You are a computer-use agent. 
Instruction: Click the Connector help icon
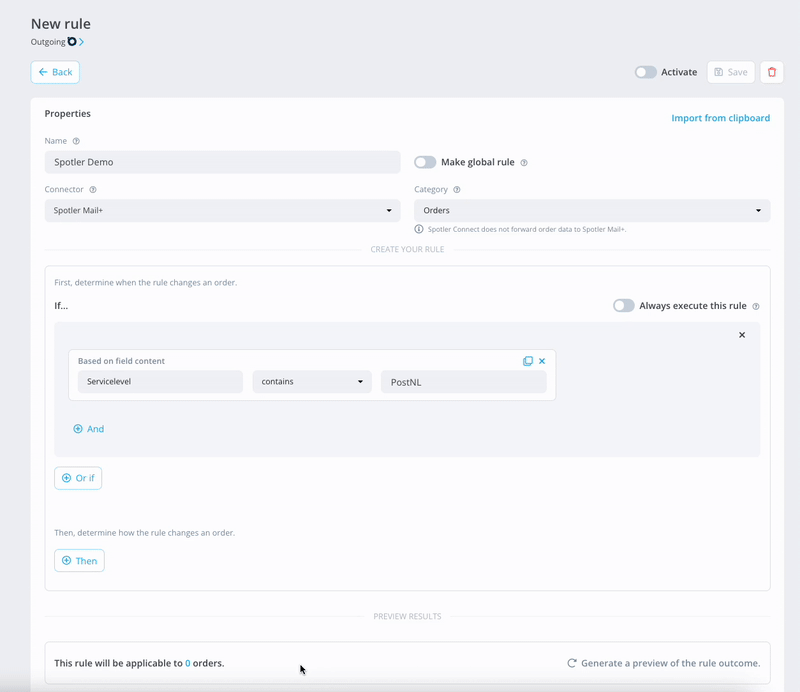click(93, 189)
